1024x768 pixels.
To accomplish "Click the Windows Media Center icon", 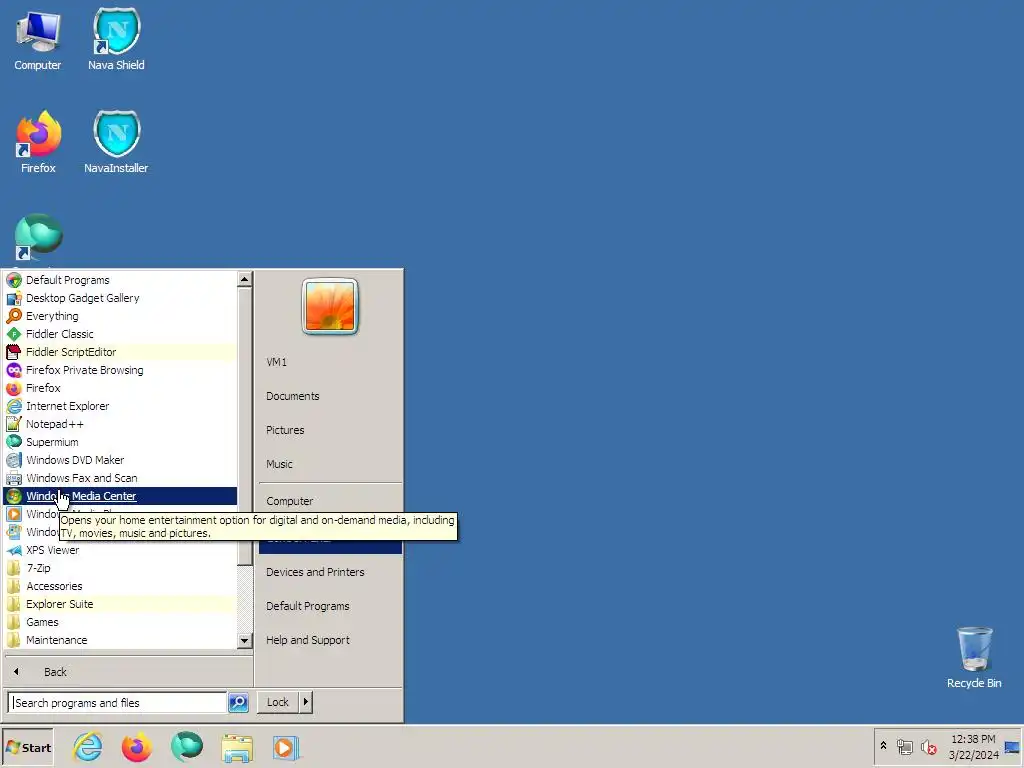I will [x=14, y=496].
